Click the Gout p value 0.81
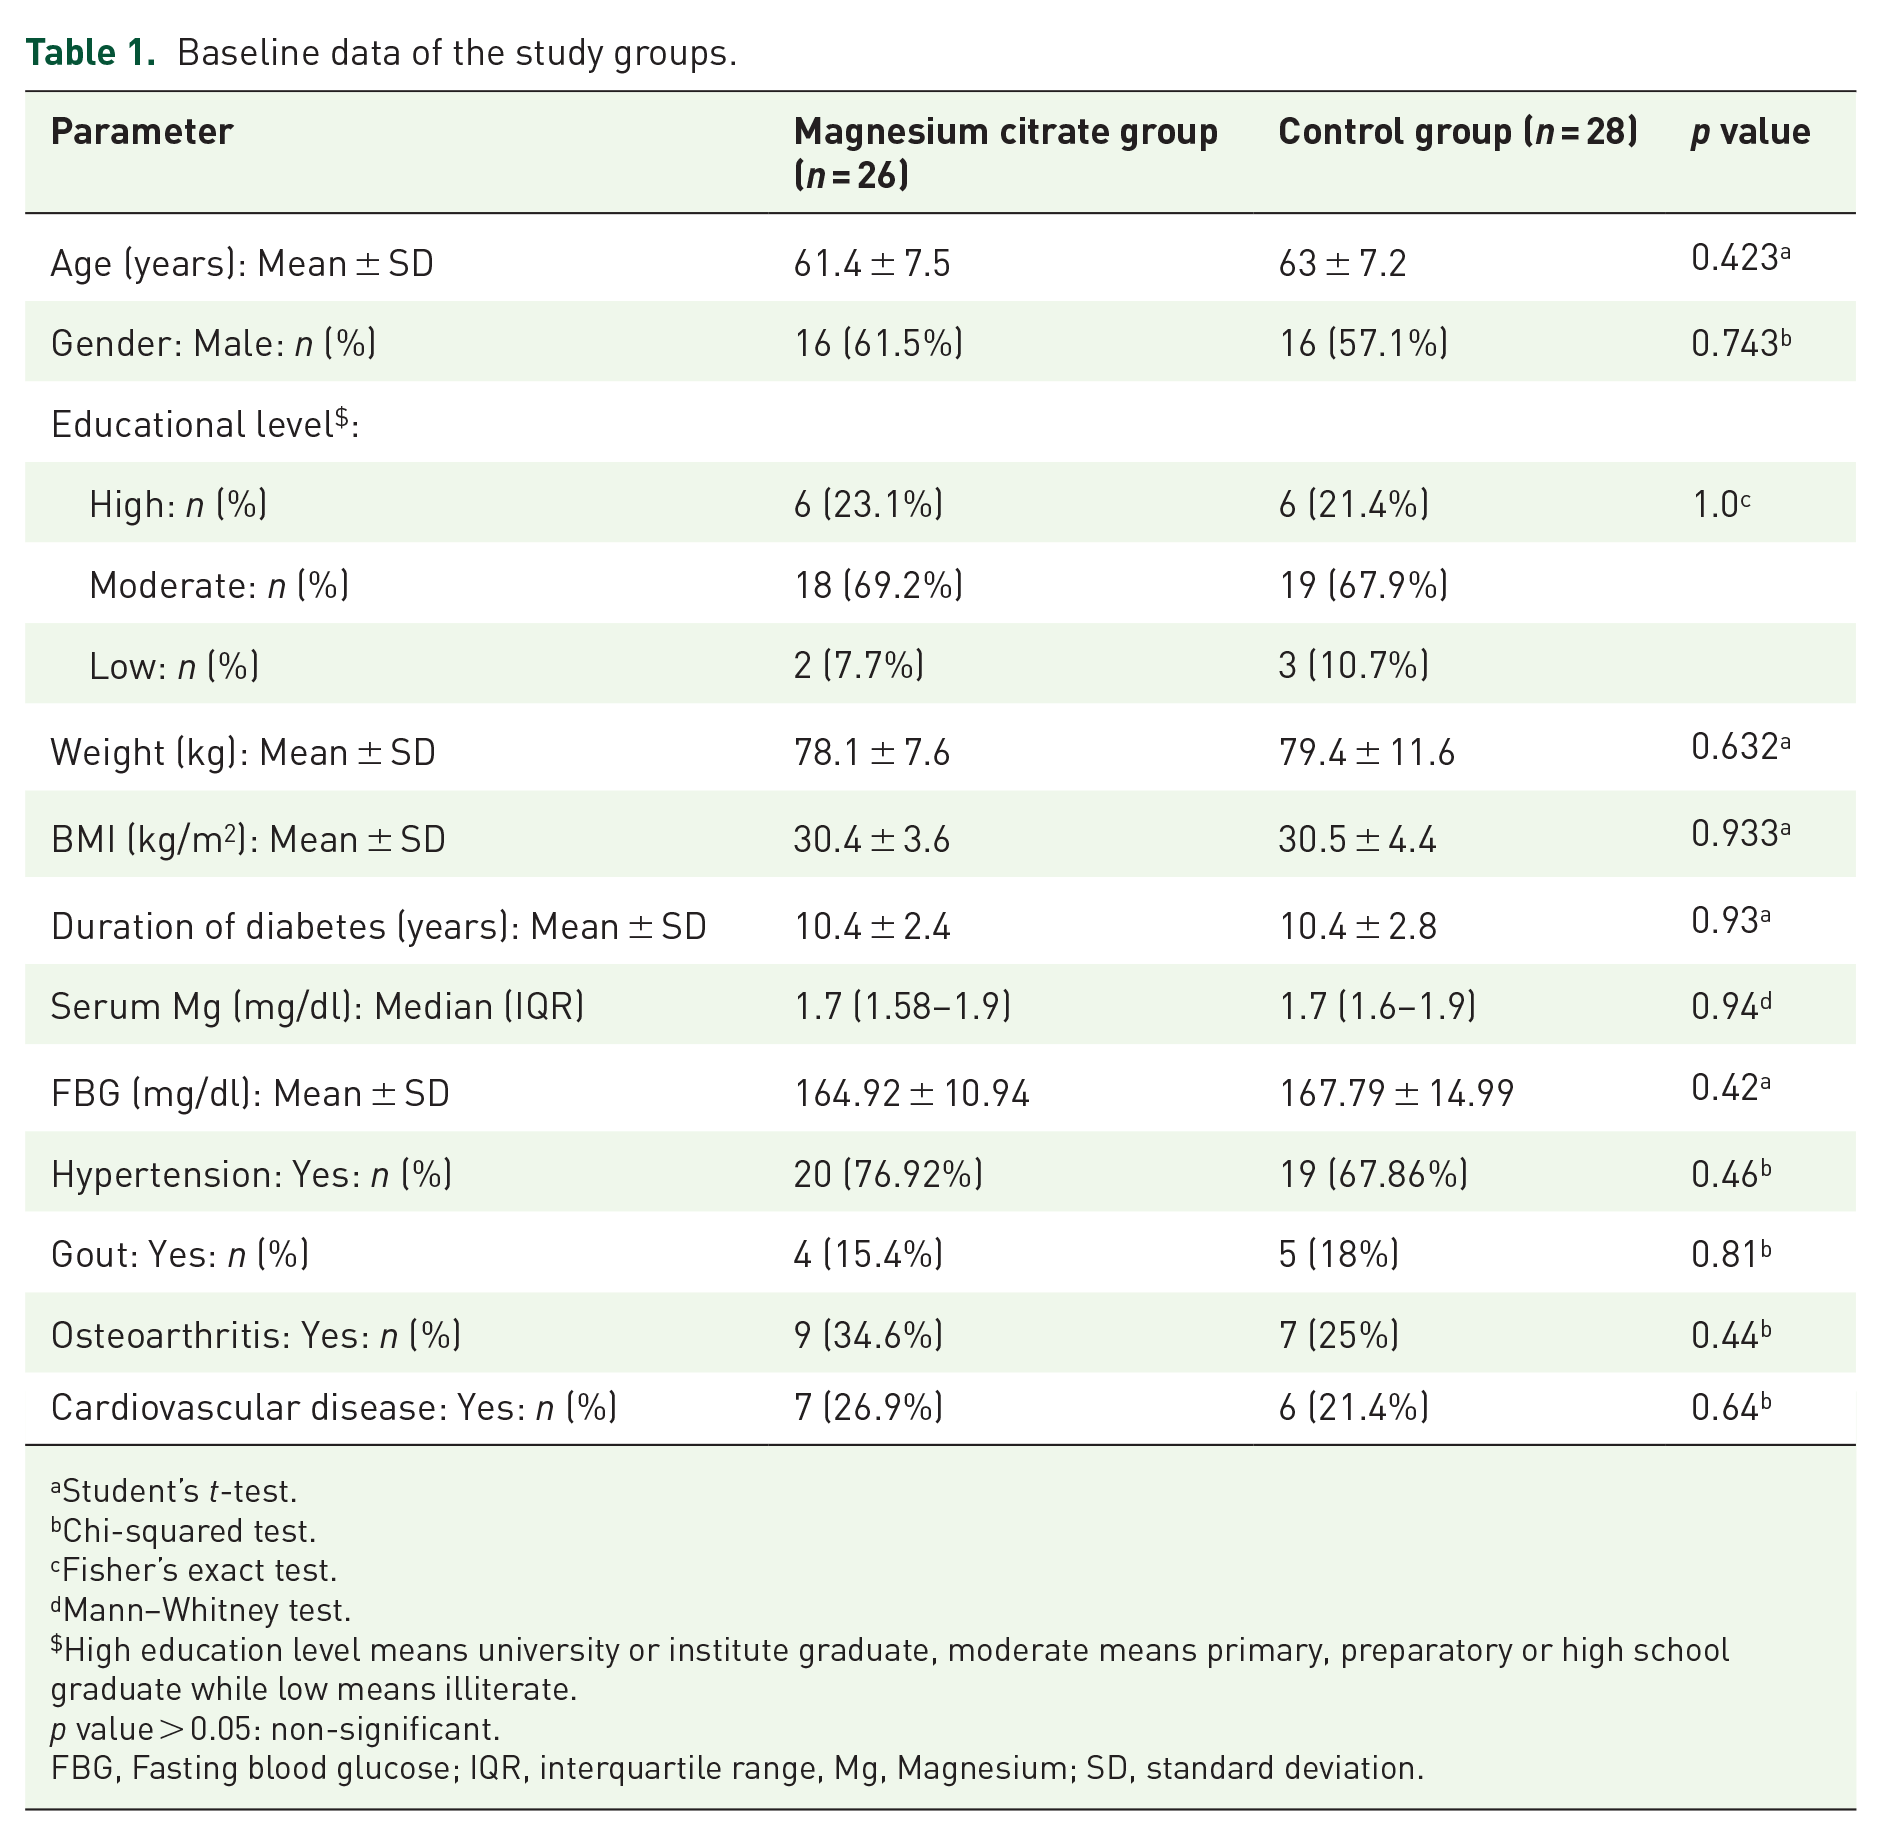The width and height of the screenshot is (1882, 1836). pyautogui.click(x=1731, y=1254)
